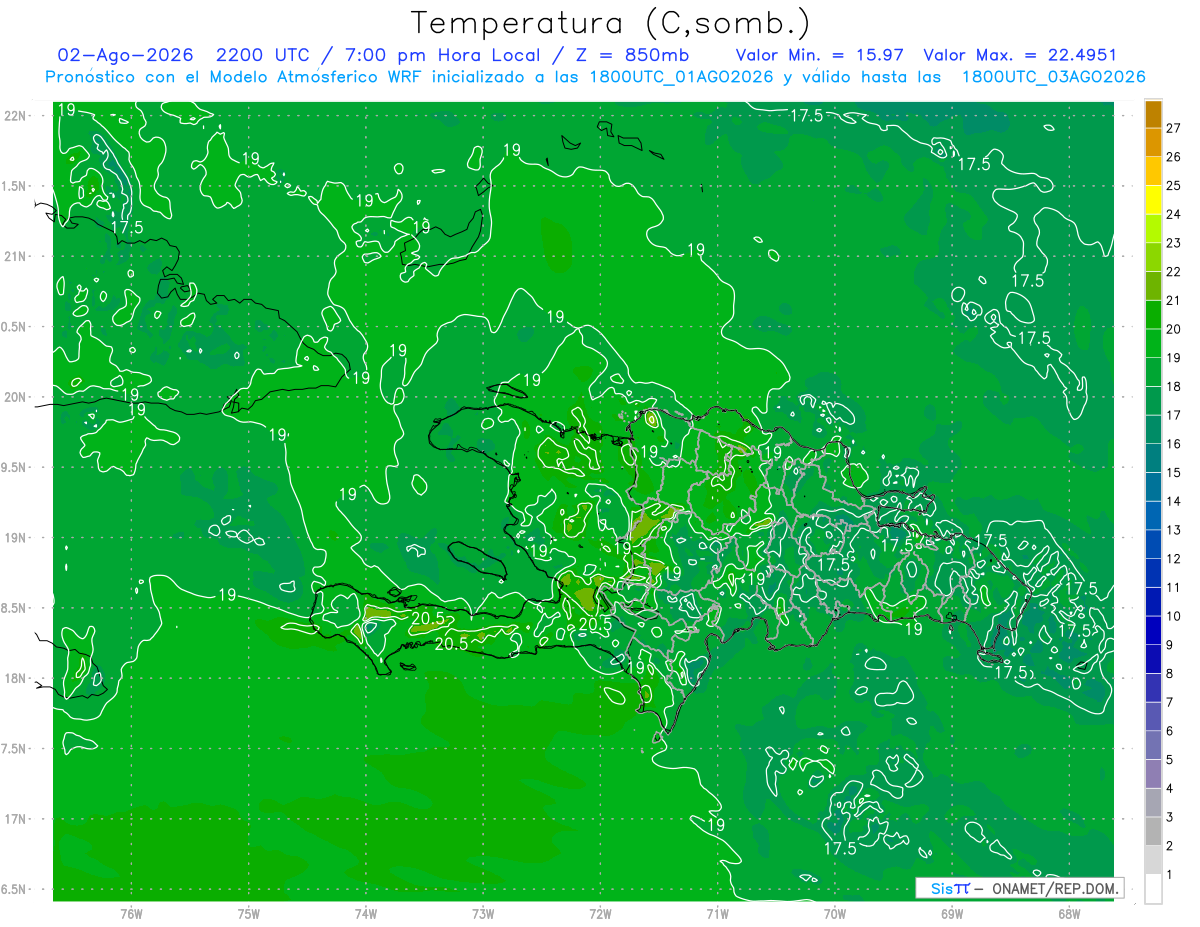Click the color scale value "10"

pyautogui.click(x=1173, y=616)
